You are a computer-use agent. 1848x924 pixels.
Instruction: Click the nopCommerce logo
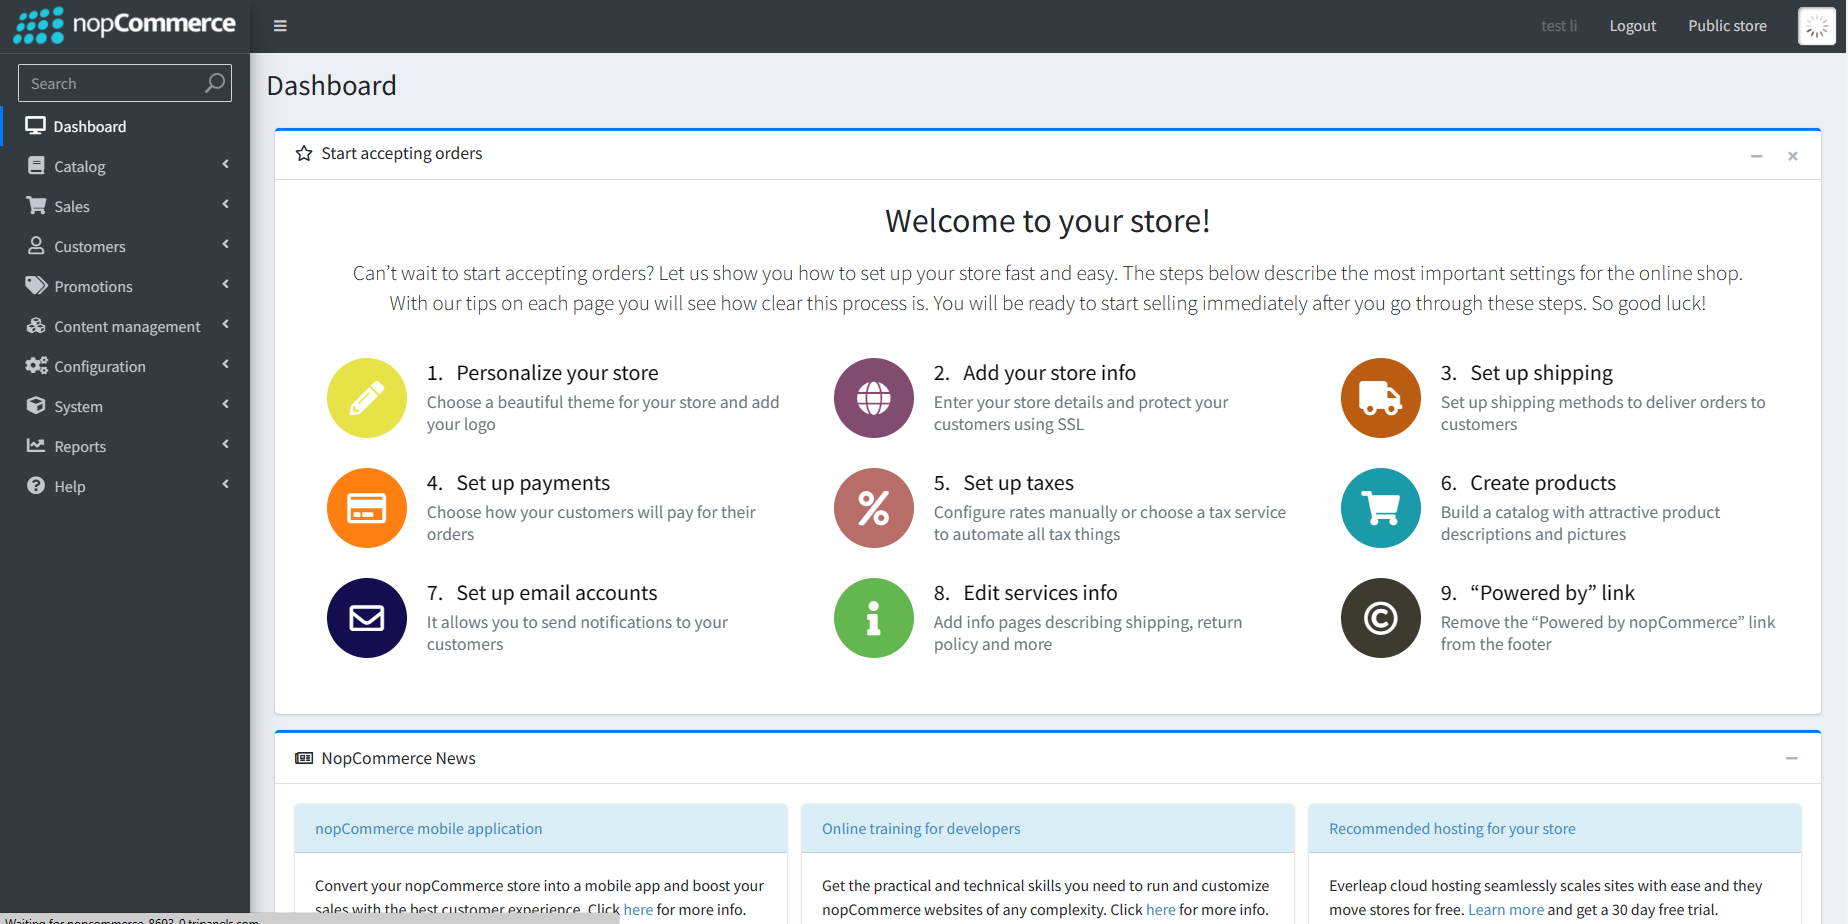(125, 25)
